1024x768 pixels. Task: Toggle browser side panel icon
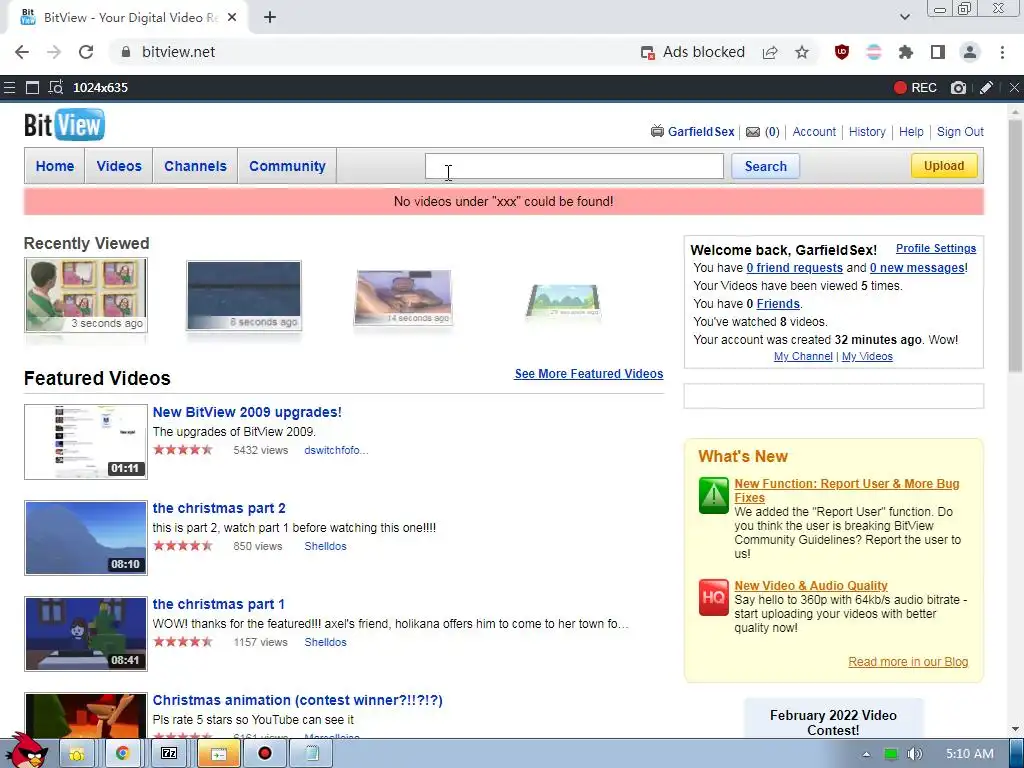938,52
